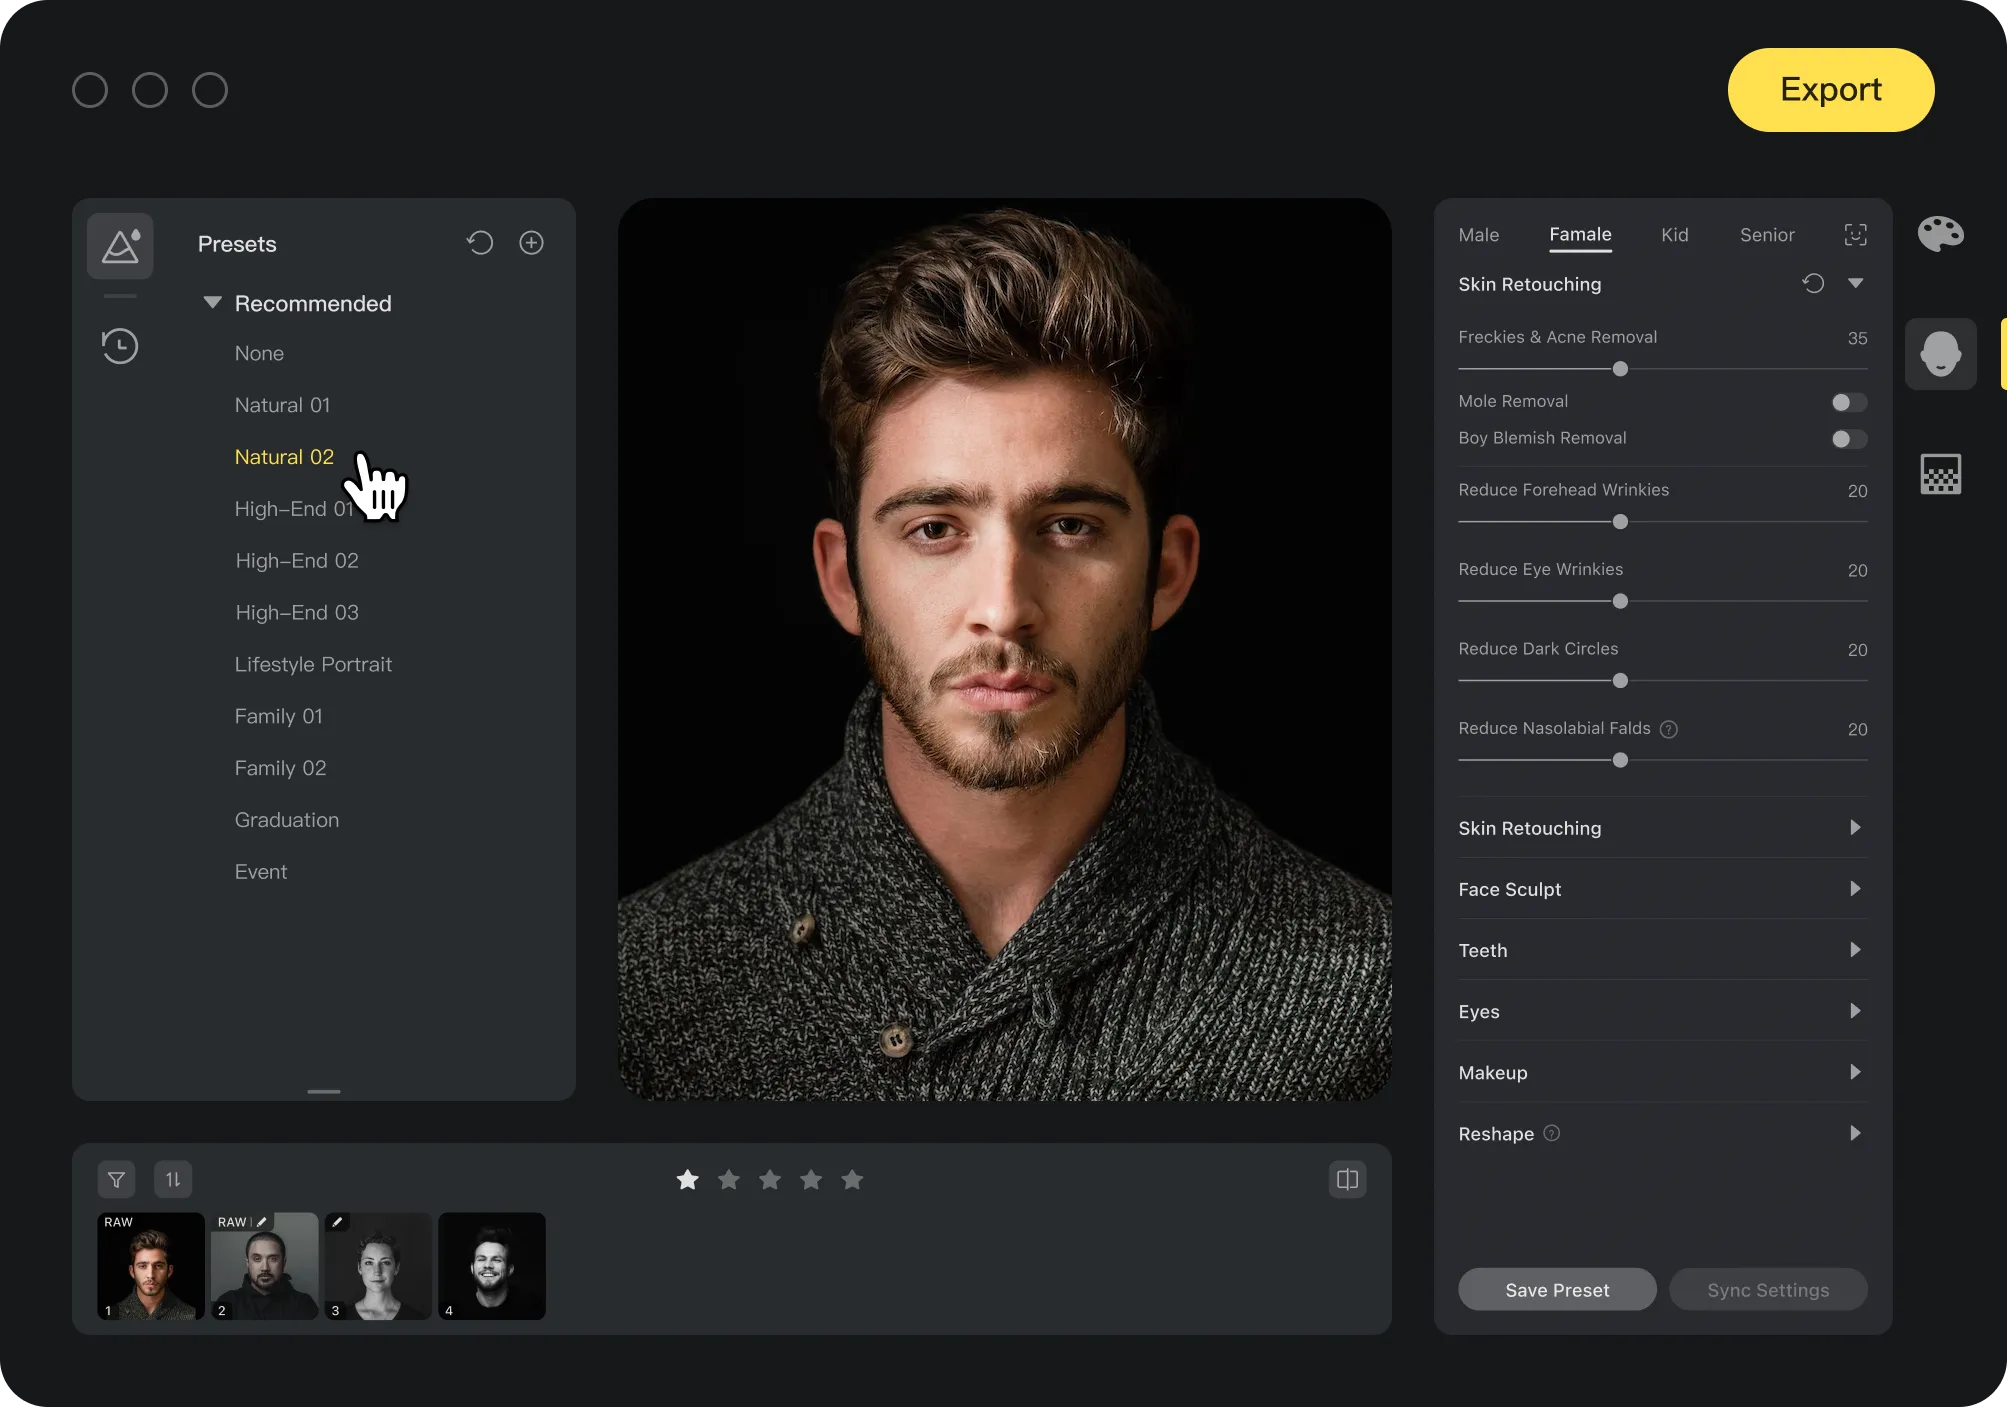The height and width of the screenshot is (1407, 2007).
Task: Open the filter funnel icon in the filmstrip
Action: [116, 1180]
